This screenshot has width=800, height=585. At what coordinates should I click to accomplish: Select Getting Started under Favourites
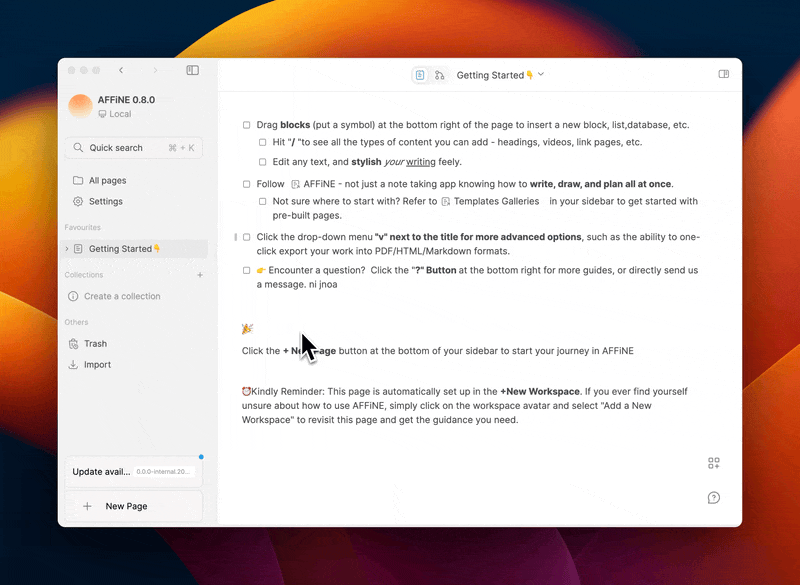click(134, 249)
